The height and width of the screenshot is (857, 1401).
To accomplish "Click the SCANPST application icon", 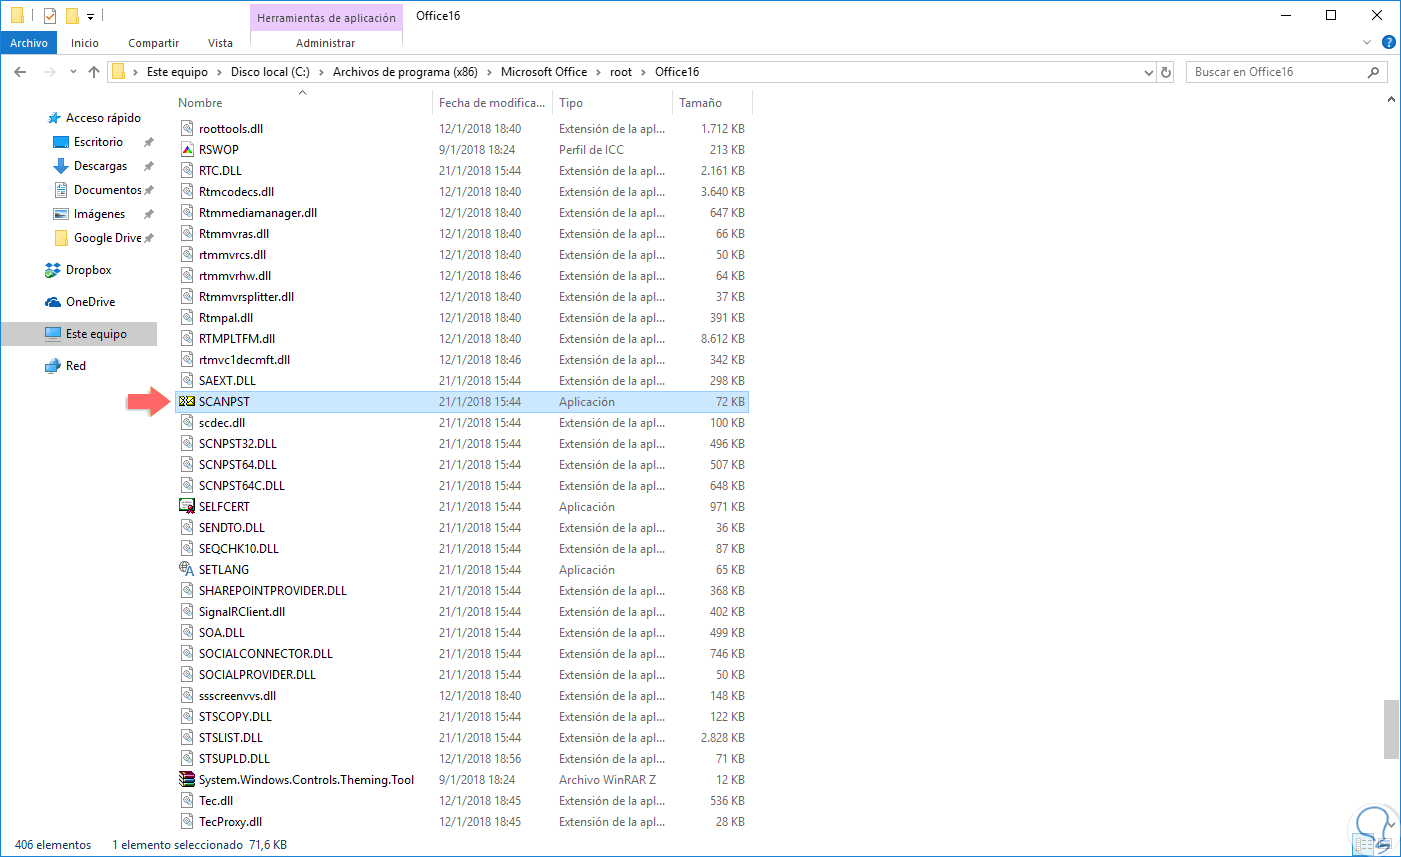I will click(x=187, y=402).
